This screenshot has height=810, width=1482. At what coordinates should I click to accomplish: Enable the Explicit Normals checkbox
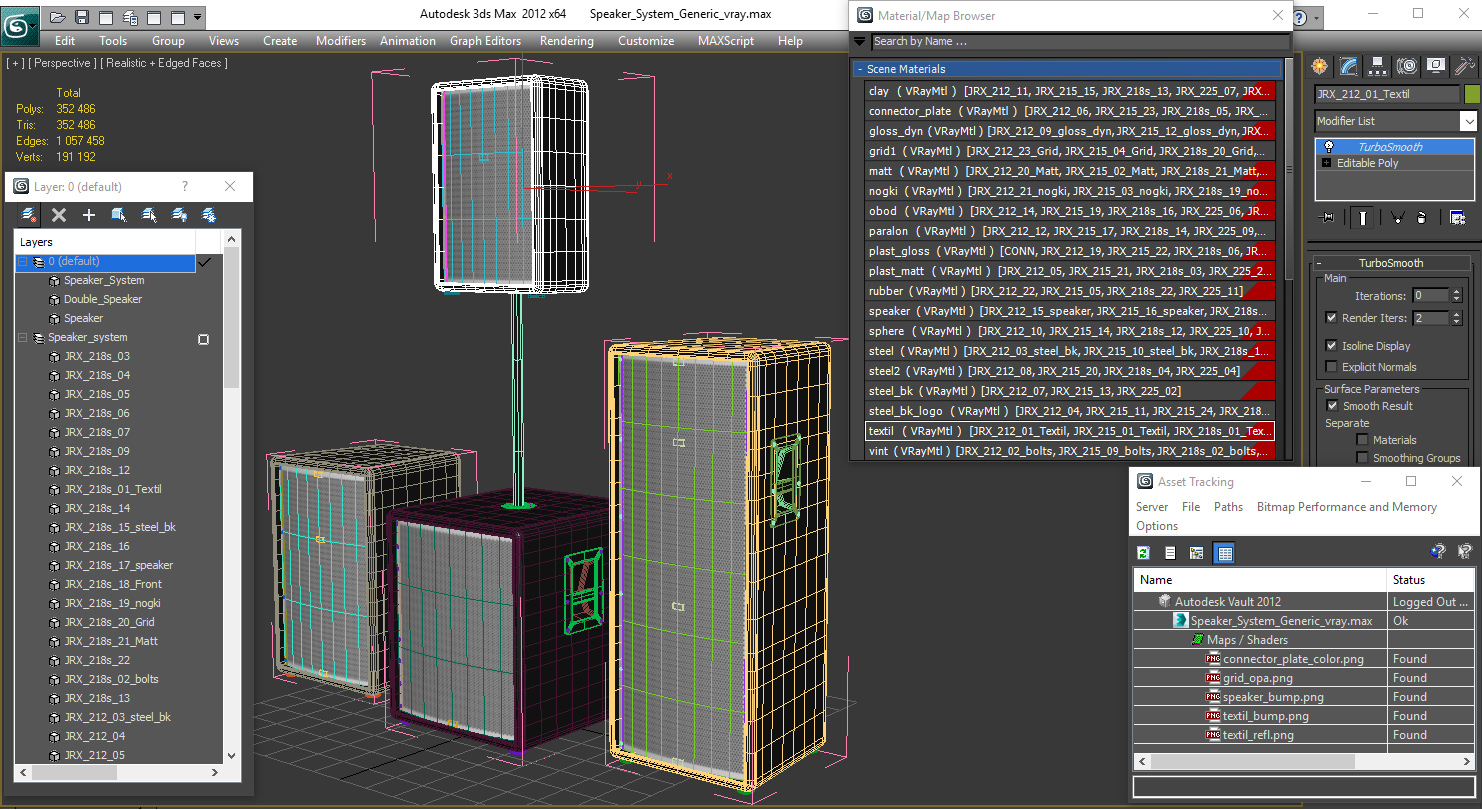tap(1331, 367)
